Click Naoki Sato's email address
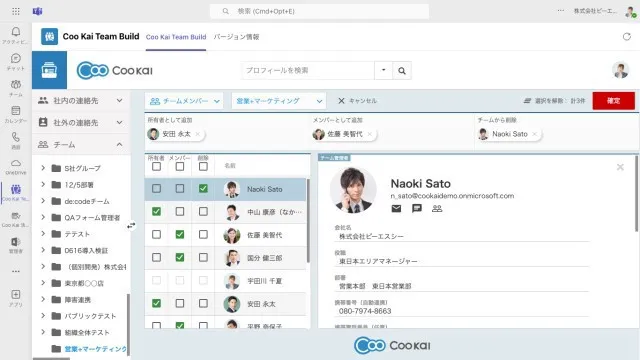 click(452, 196)
